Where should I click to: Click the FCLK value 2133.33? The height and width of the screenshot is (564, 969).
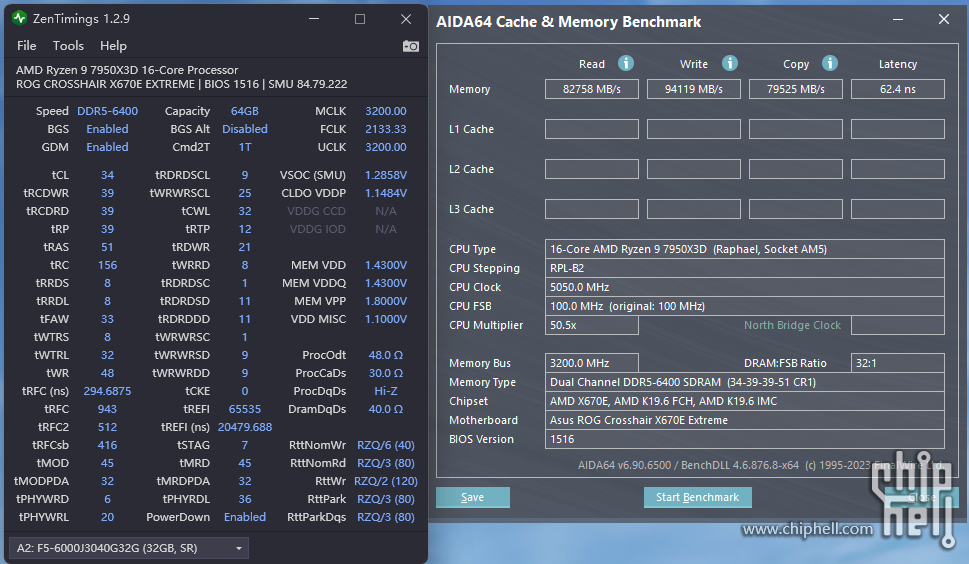tap(386, 129)
